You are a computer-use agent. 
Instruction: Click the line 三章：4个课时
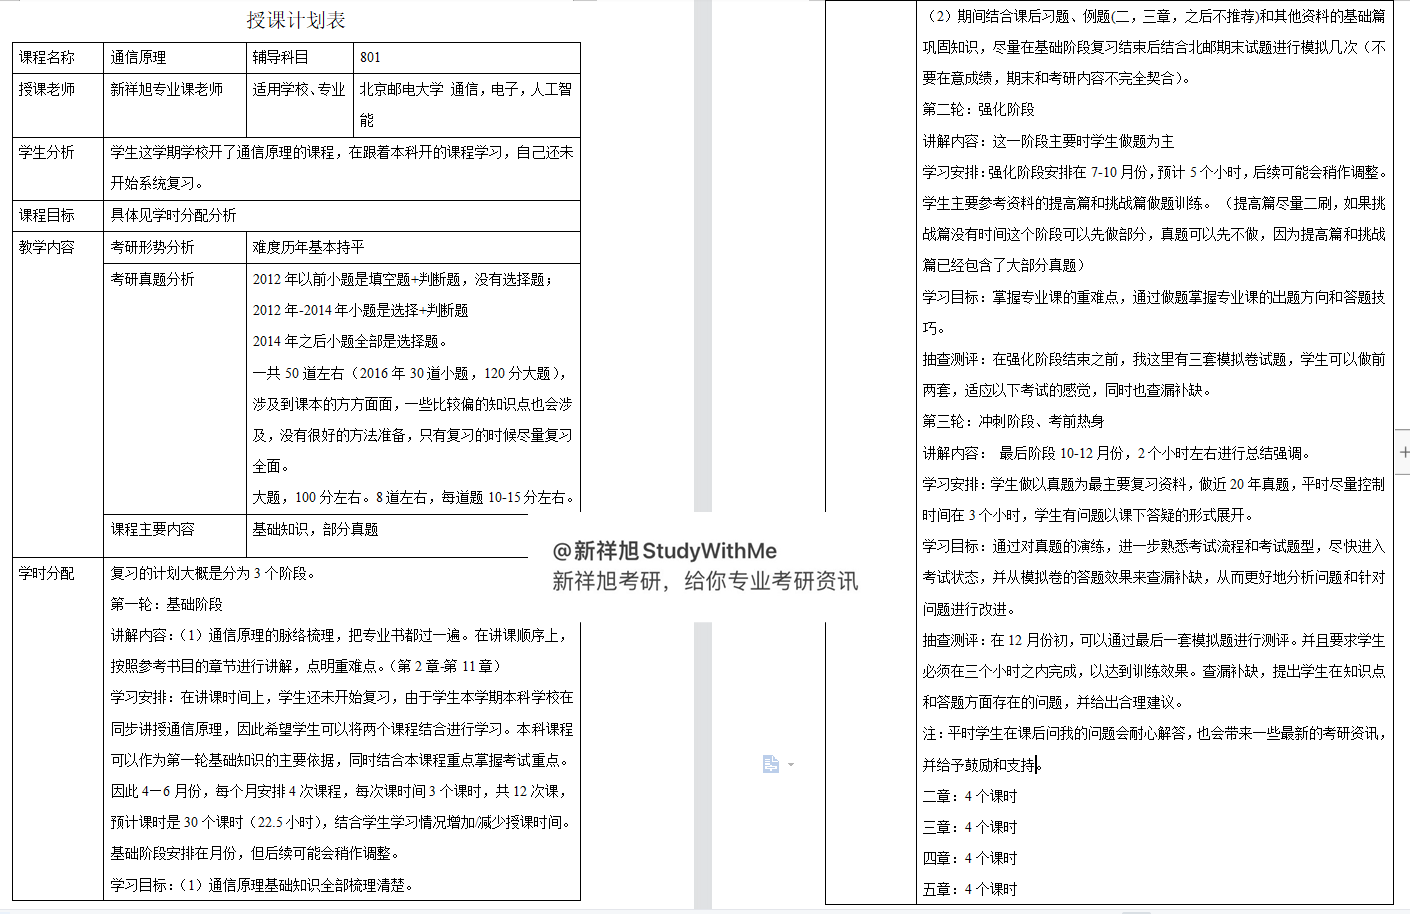point(970,827)
